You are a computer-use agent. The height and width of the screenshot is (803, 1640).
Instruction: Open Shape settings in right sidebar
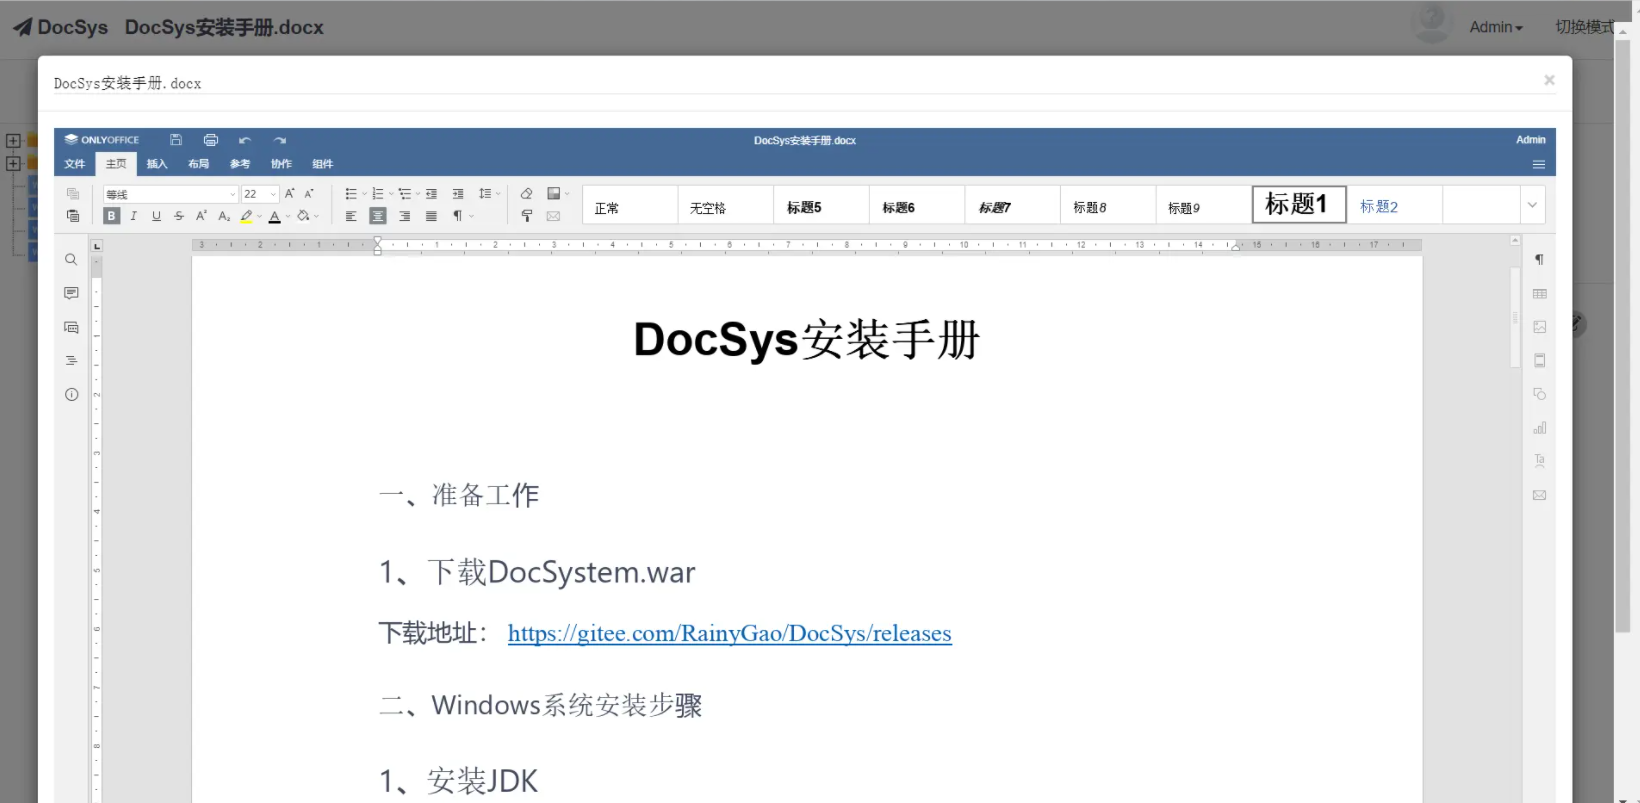point(1539,394)
